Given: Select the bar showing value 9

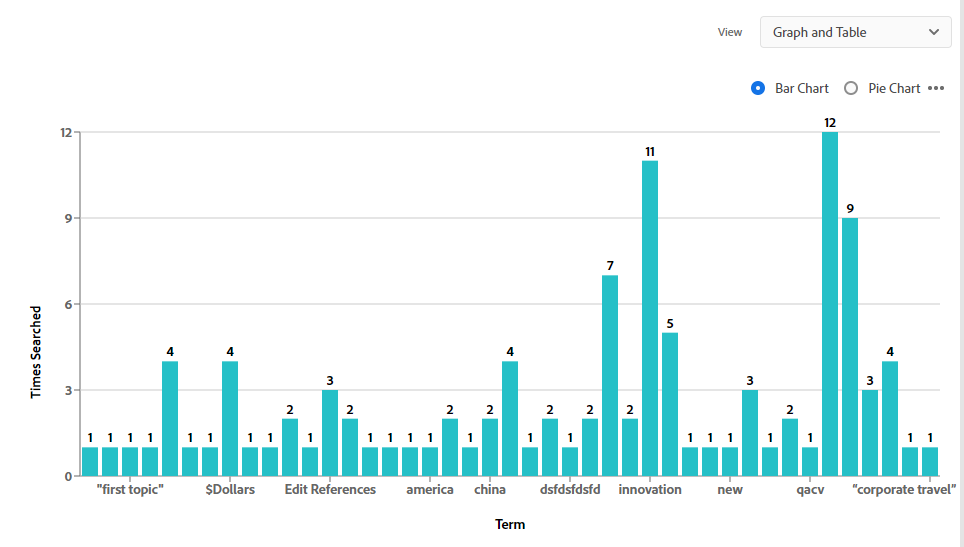Looking at the screenshot, I should (850, 347).
